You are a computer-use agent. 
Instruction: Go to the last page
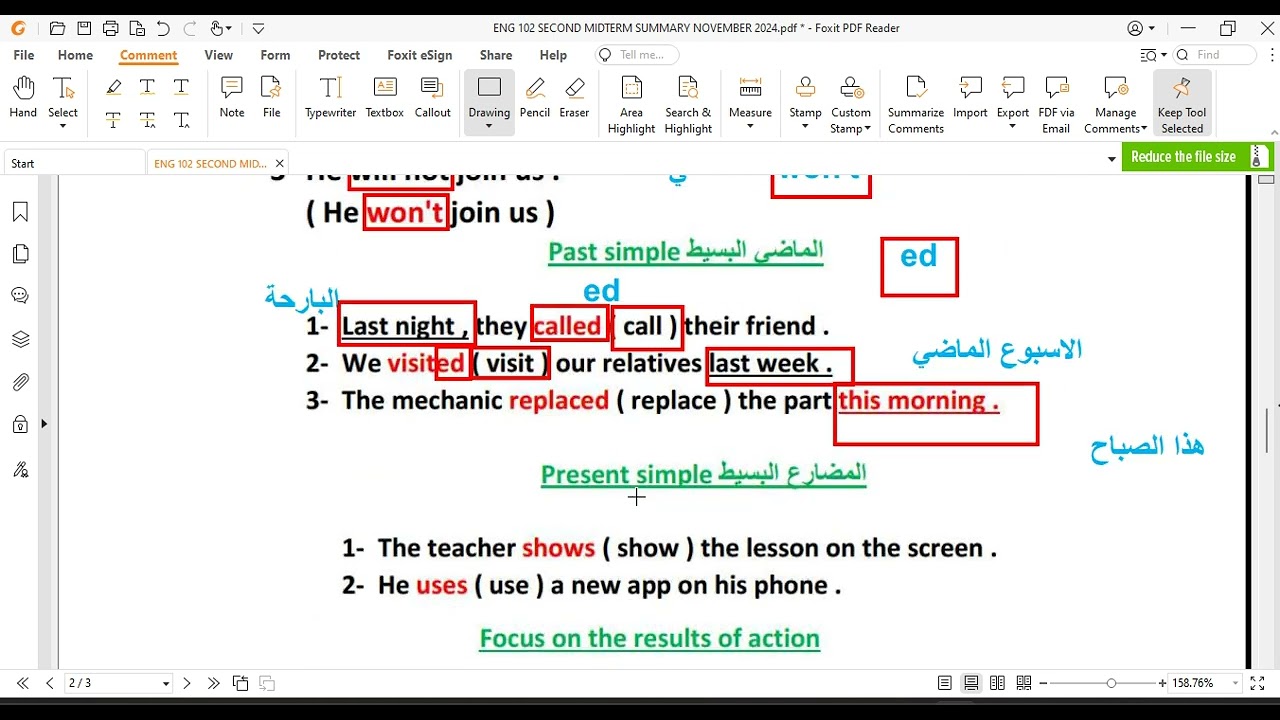[213, 683]
